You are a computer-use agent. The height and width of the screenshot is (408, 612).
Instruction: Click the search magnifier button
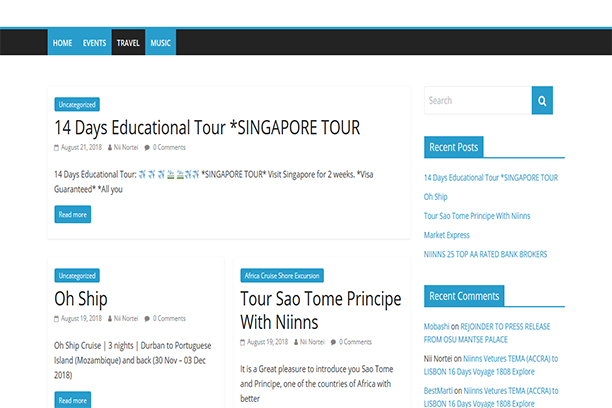pos(541,100)
